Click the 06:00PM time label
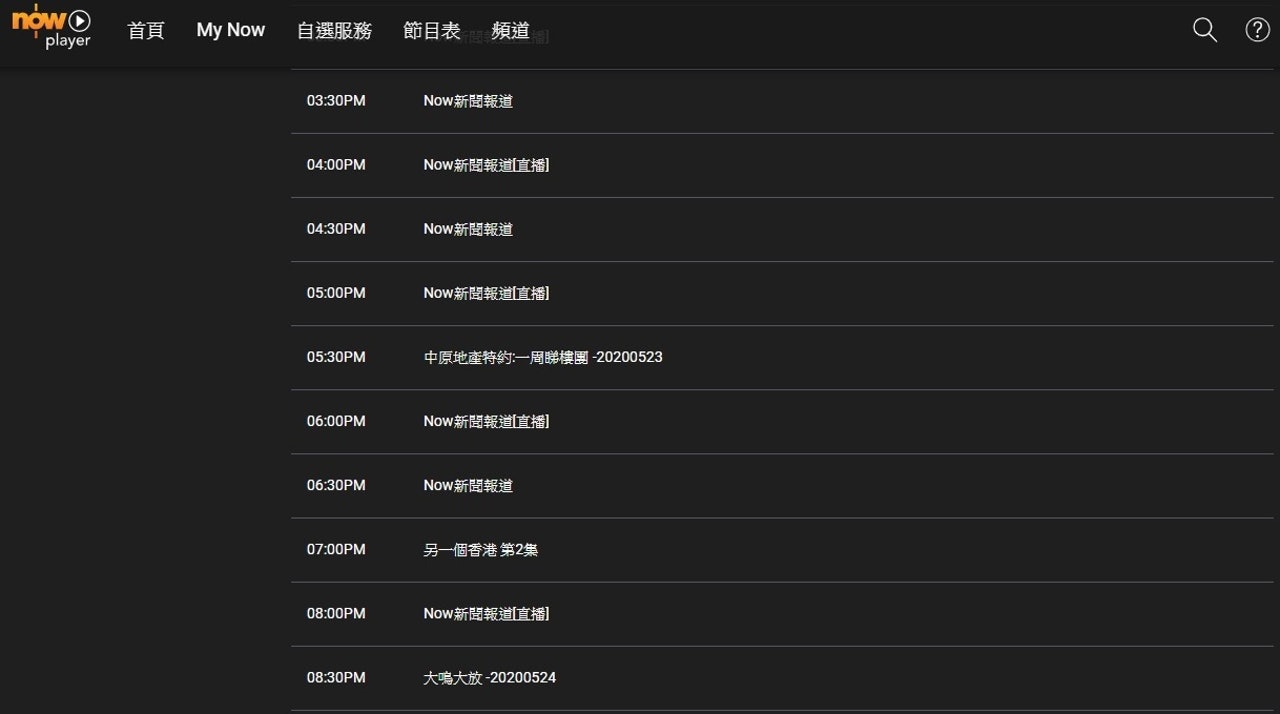The image size is (1280, 714). click(x=336, y=421)
